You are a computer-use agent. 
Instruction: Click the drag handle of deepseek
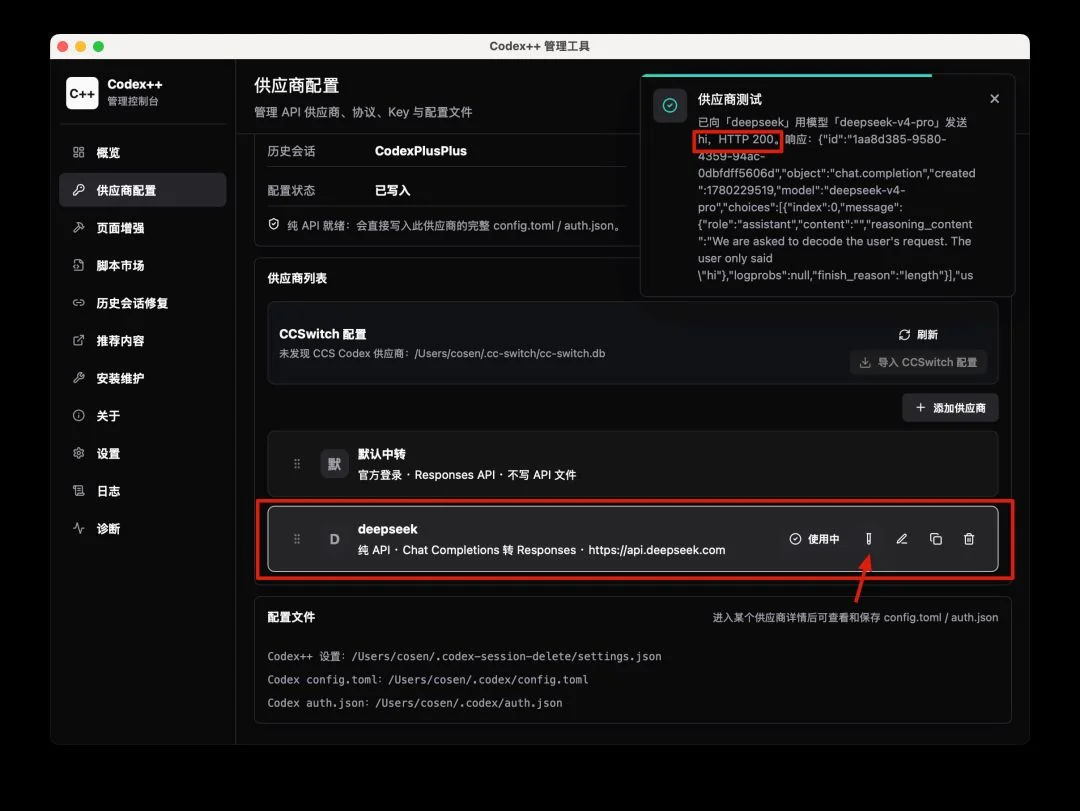[297, 539]
